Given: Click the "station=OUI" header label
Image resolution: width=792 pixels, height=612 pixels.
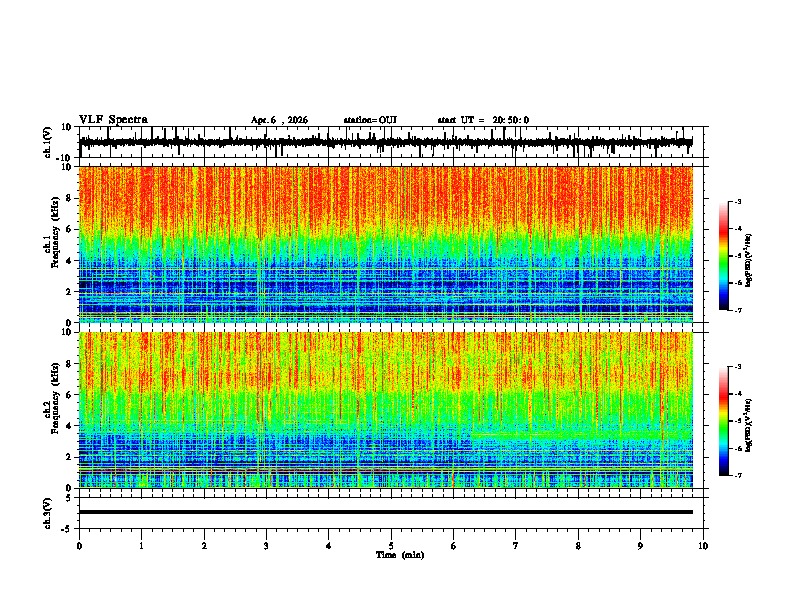Looking at the screenshot, I should [x=370, y=120].
